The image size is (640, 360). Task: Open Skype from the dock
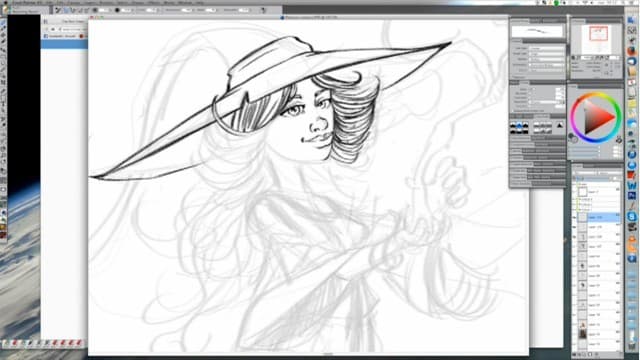632,217
